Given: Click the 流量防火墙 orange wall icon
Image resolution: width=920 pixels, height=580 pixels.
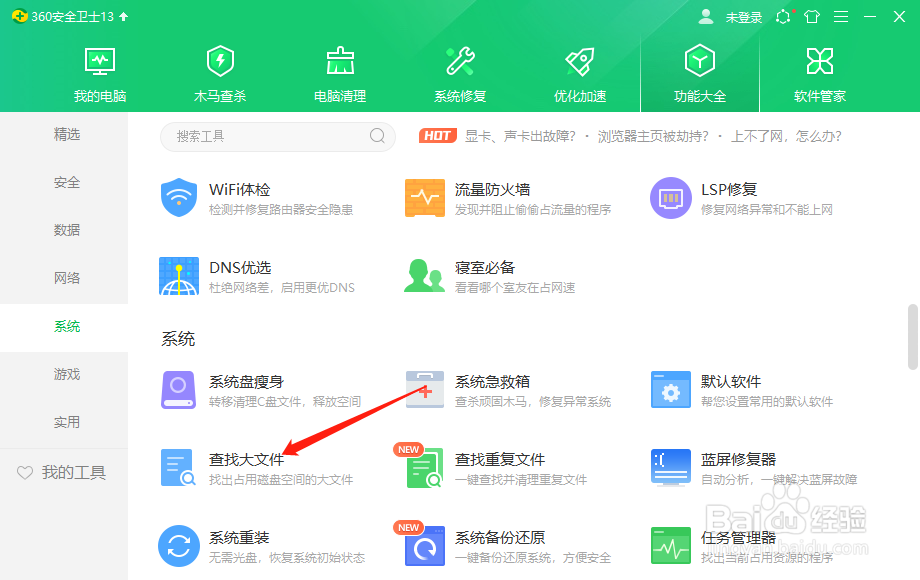Looking at the screenshot, I should coord(425,198).
